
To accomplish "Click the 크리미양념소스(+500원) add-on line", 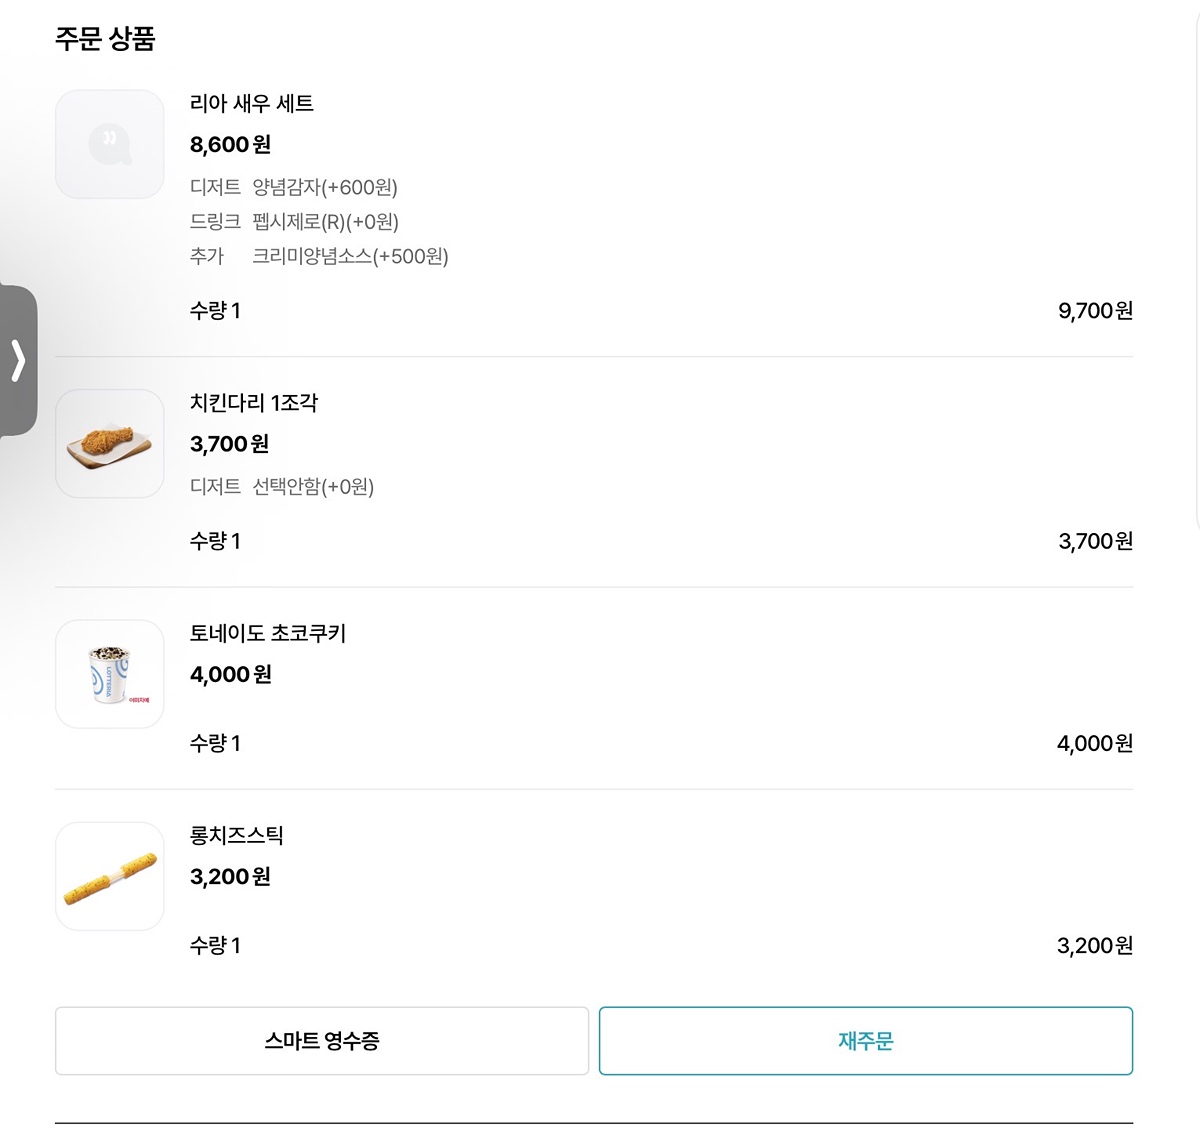I will click(x=350, y=257).
